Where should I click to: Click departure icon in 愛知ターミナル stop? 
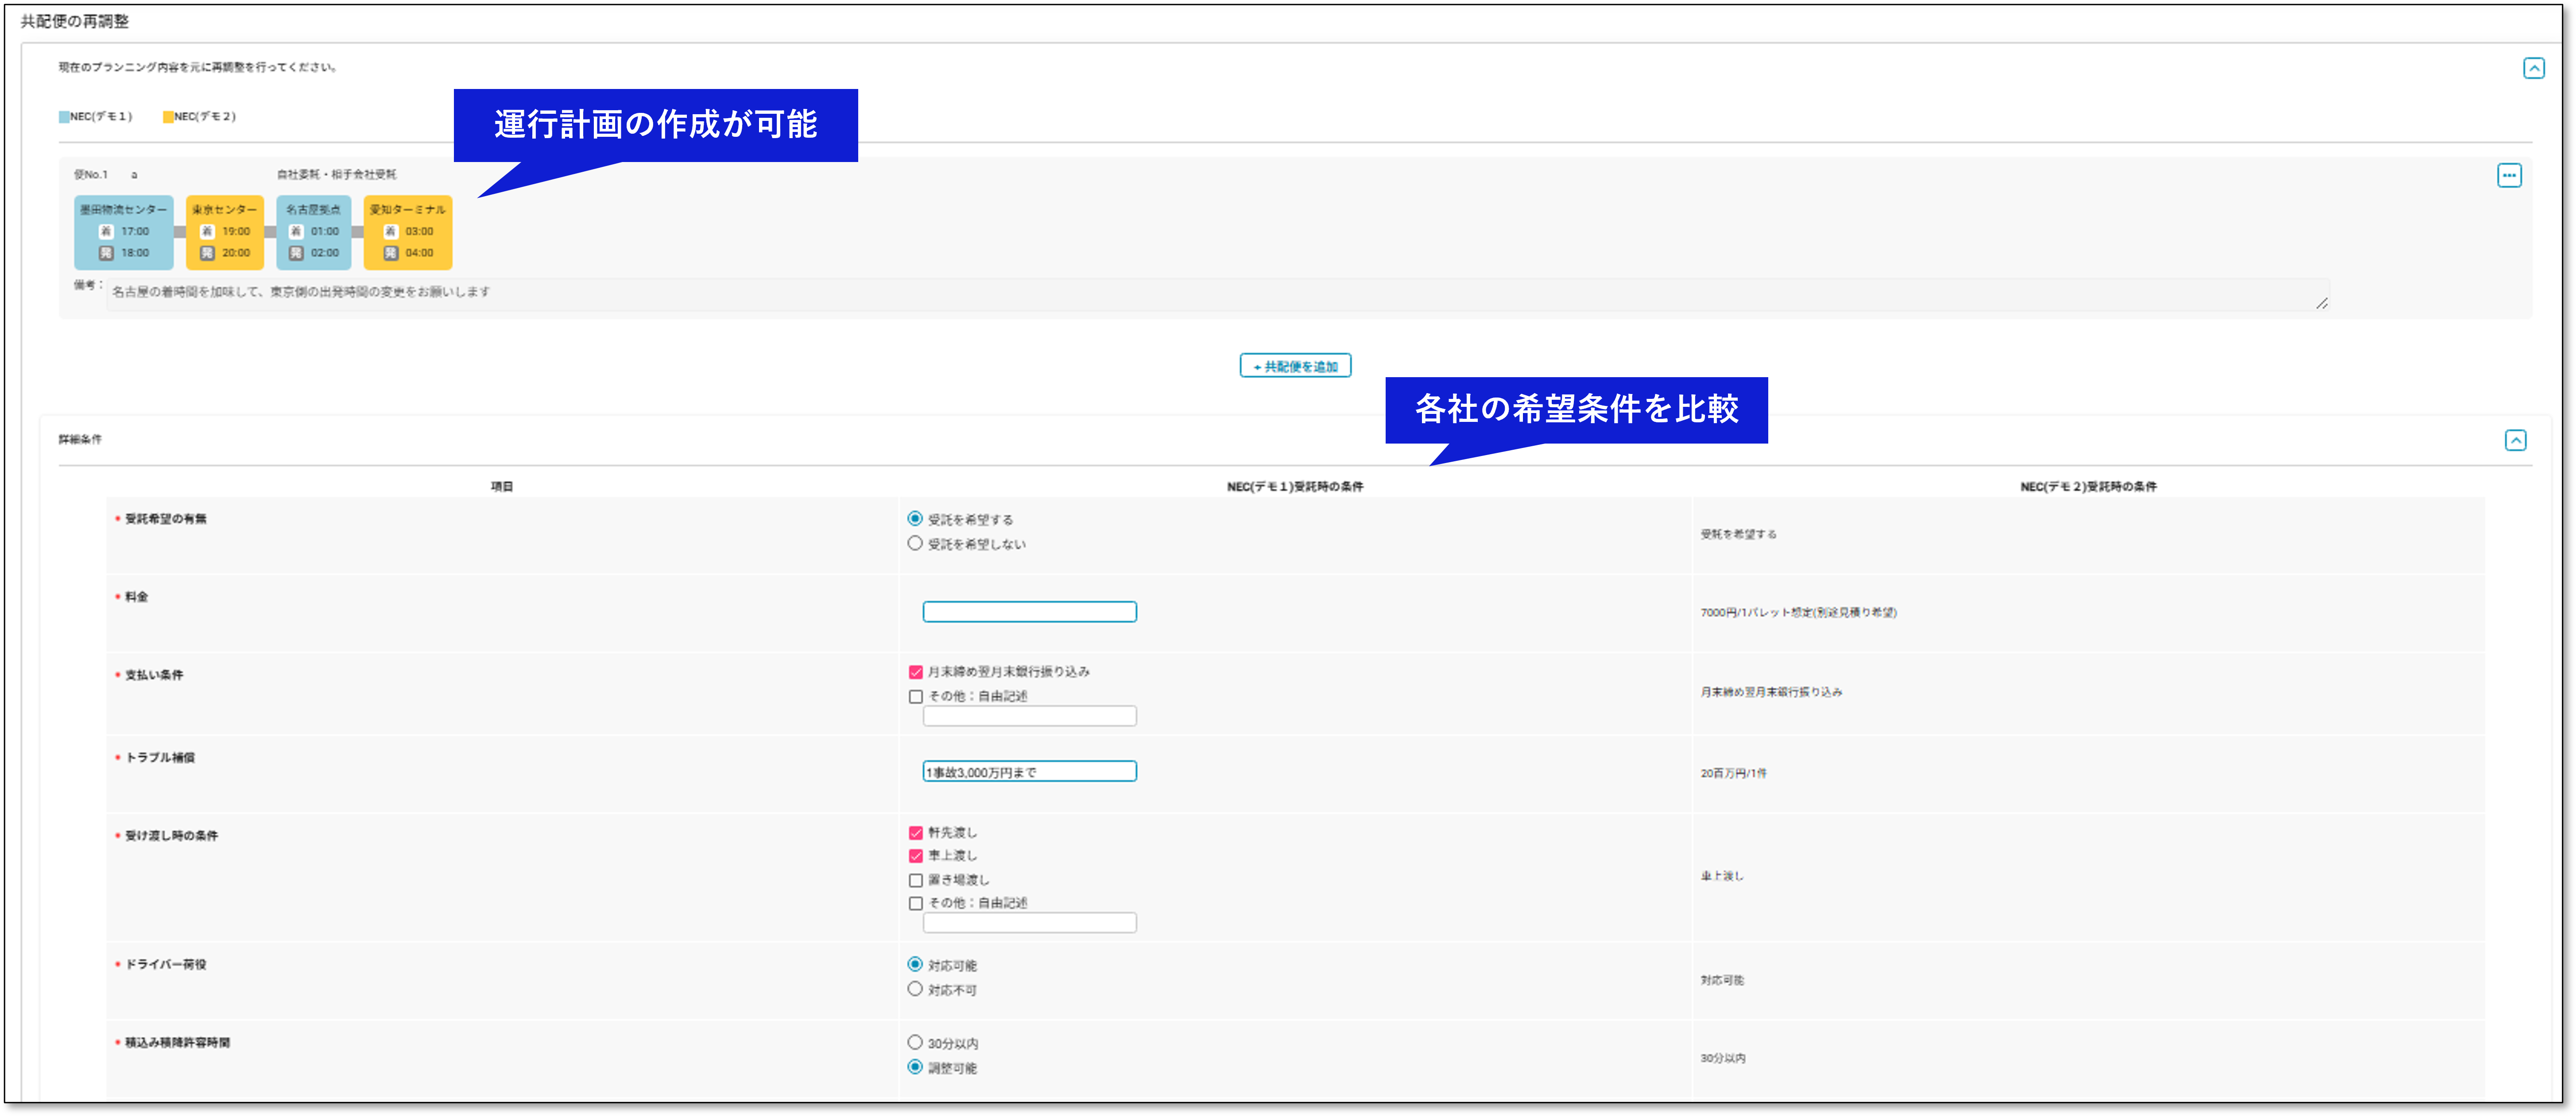coord(391,253)
